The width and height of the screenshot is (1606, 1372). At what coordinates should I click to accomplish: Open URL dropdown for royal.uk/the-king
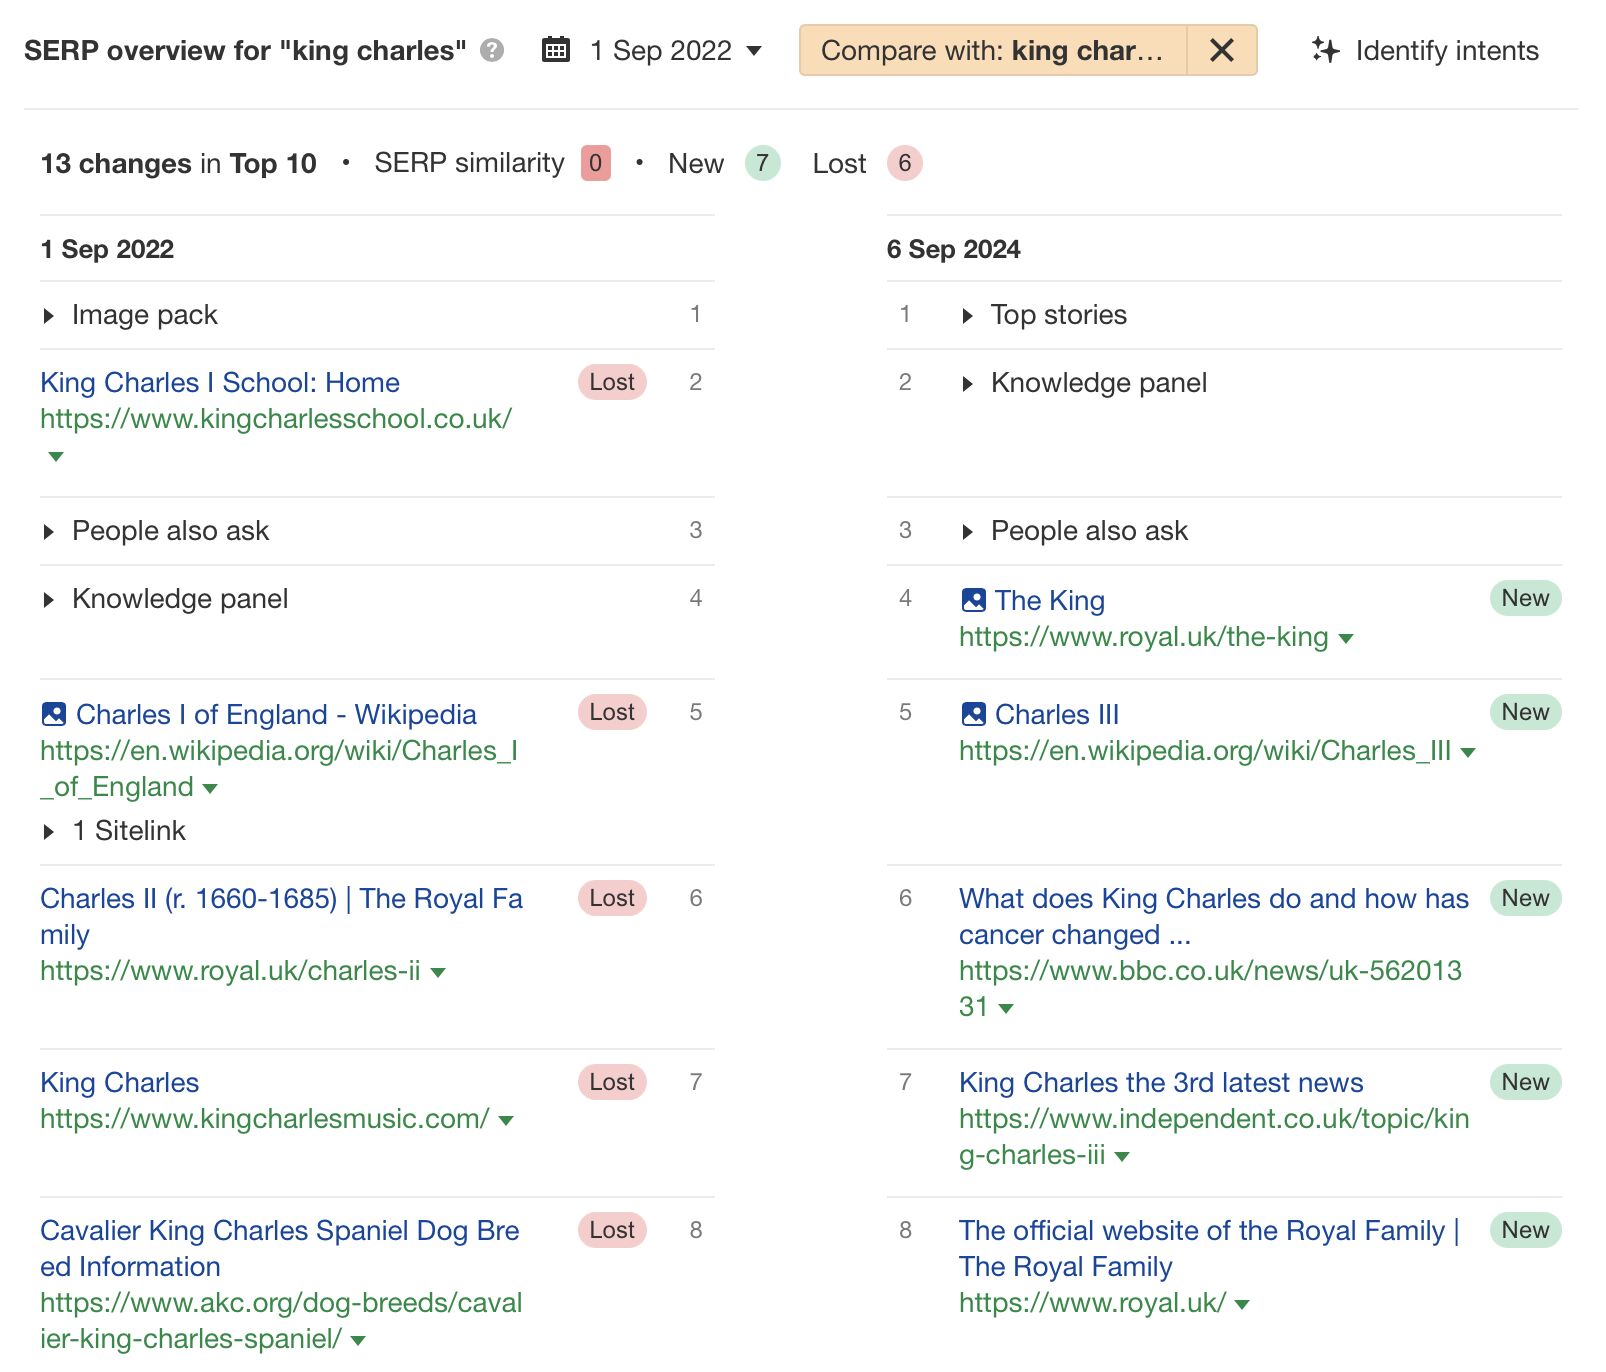(1346, 638)
